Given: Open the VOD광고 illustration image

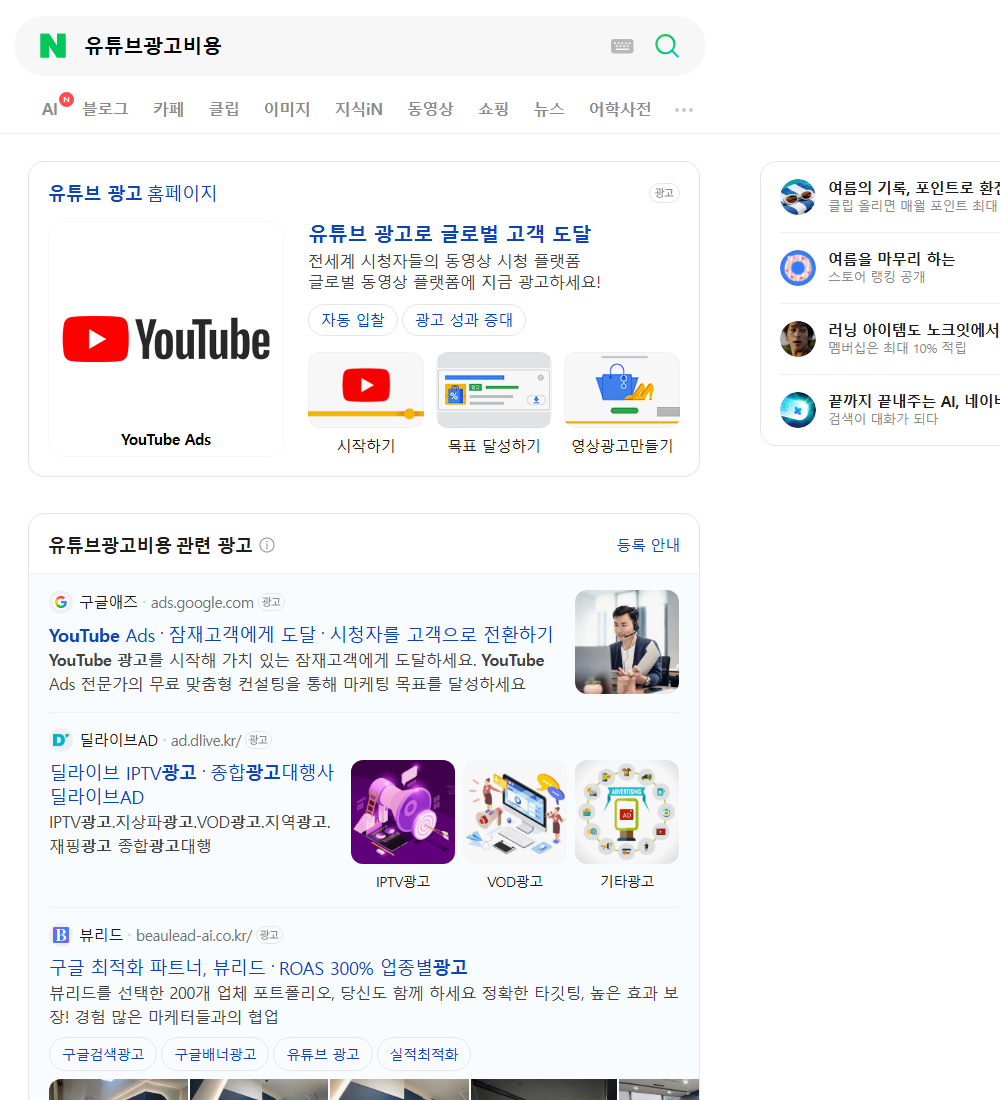Looking at the screenshot, I should point(515,812).
